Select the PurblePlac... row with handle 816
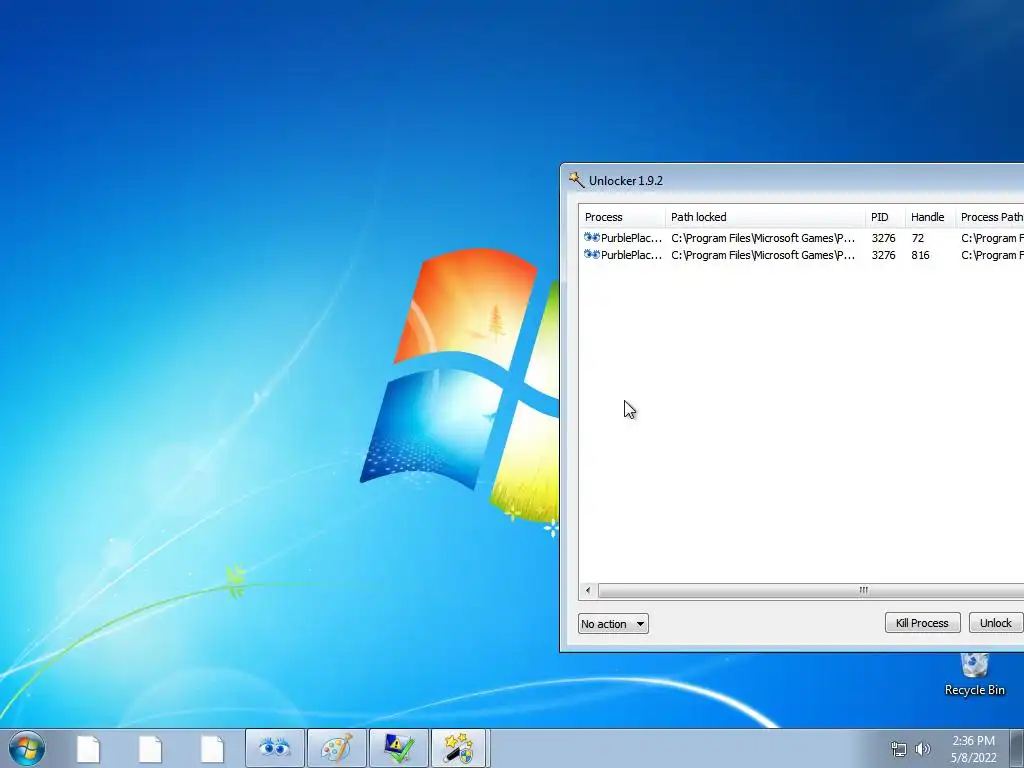 point(801,255)
